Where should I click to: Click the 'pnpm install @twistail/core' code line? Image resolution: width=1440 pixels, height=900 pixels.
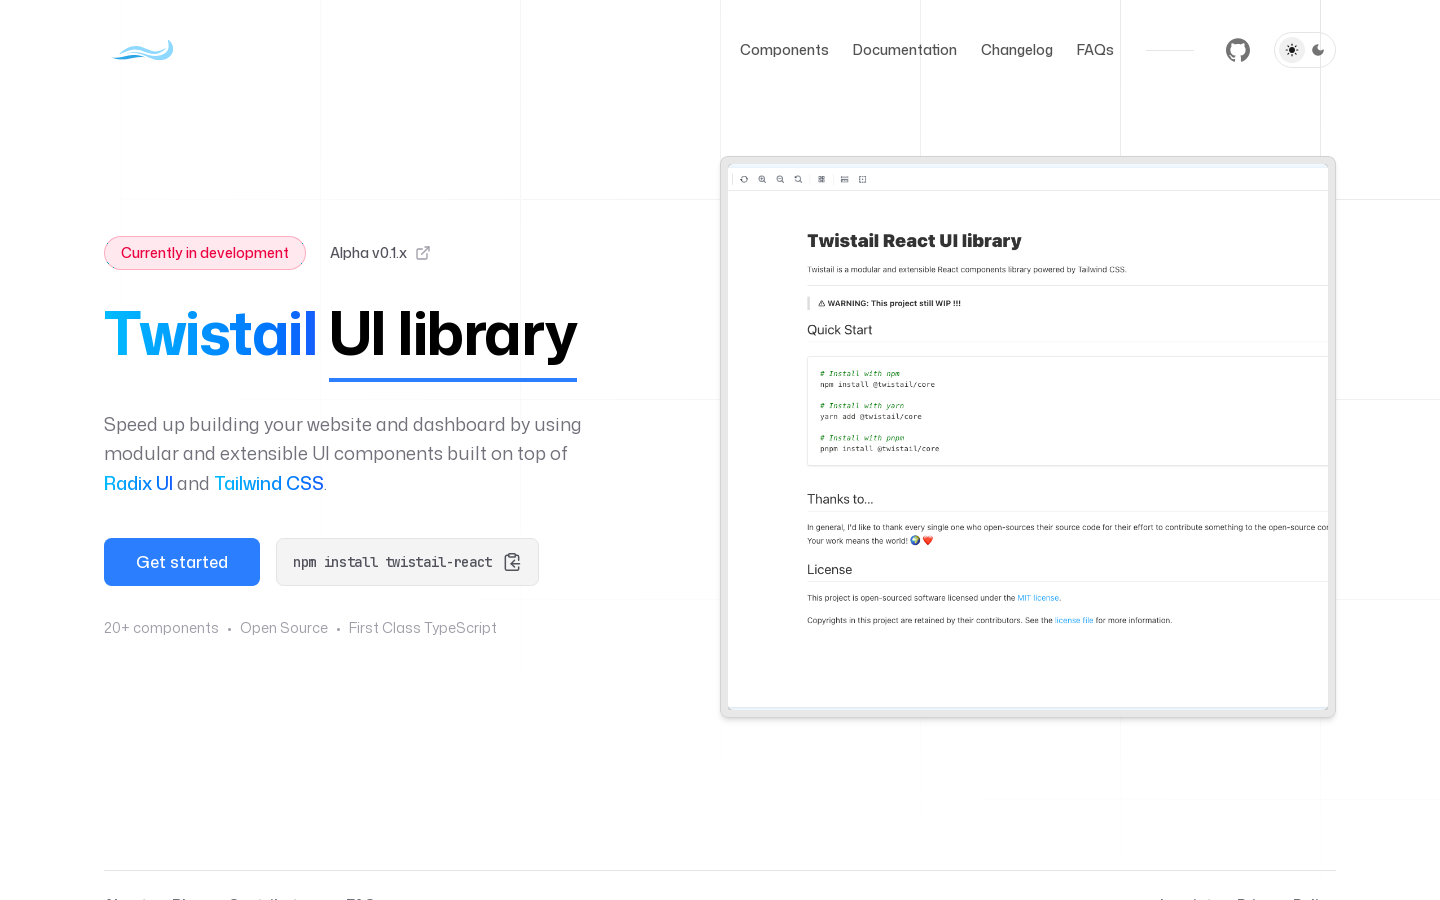pyautogui.click(x=880, y=449)
